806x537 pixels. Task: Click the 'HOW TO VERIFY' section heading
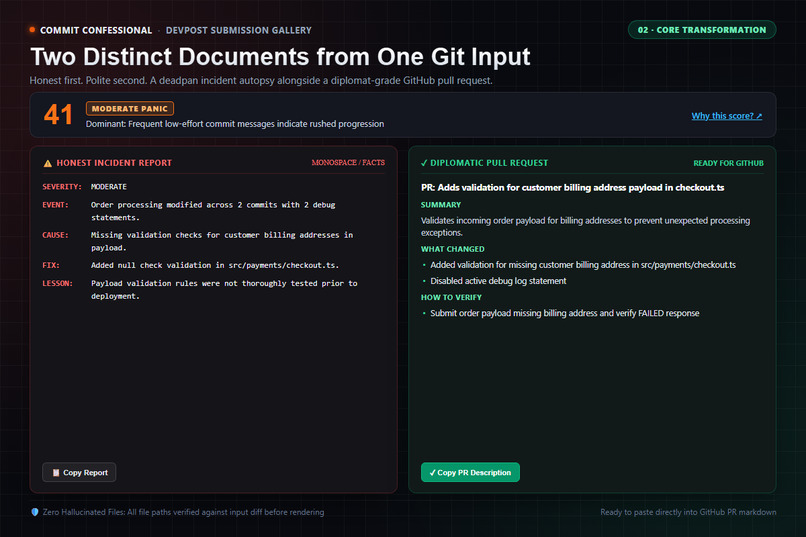coord(451,297)
